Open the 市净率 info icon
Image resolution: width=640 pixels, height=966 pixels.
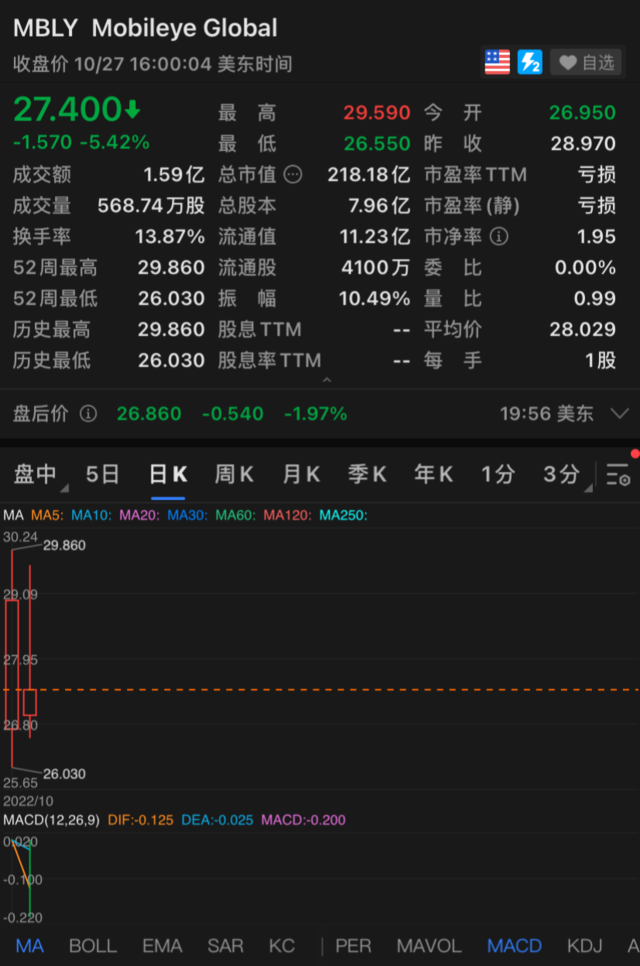(x=499, y=237)
